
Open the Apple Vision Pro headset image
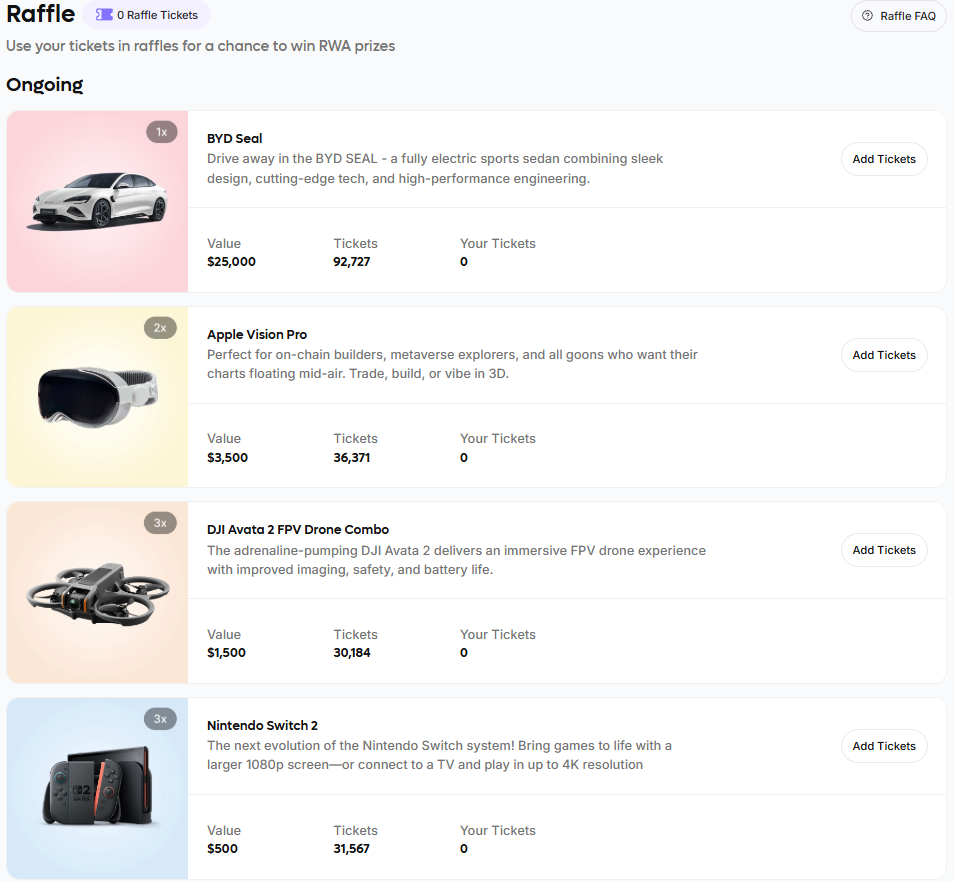click(x=97, y=397)
